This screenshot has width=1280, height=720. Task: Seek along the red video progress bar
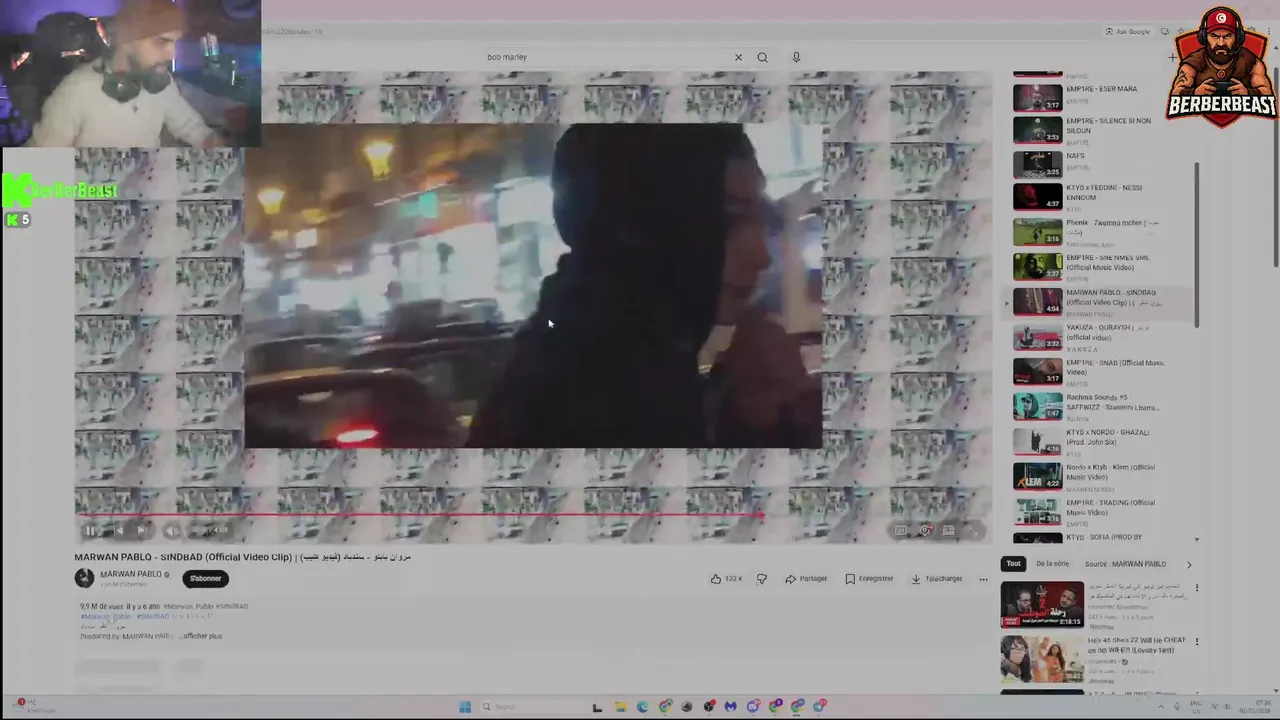[420, 516]
